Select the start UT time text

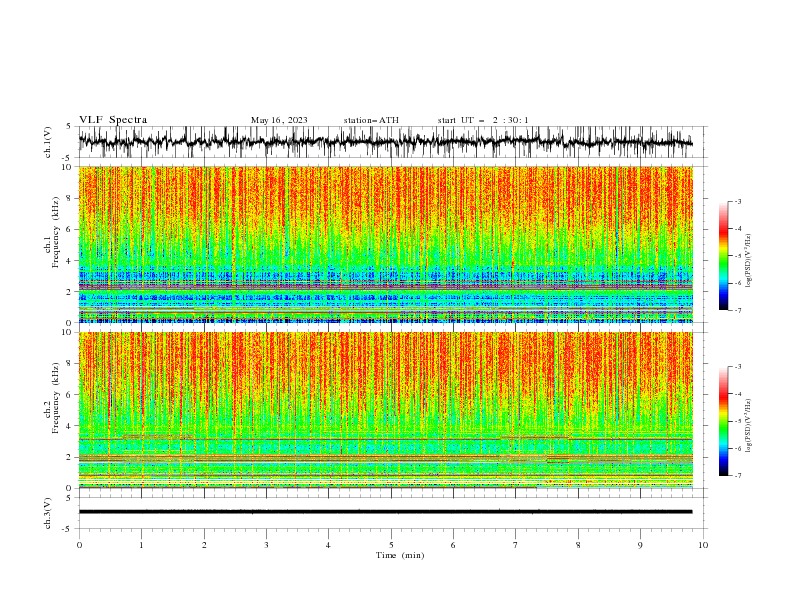click(x=483, y=120)
